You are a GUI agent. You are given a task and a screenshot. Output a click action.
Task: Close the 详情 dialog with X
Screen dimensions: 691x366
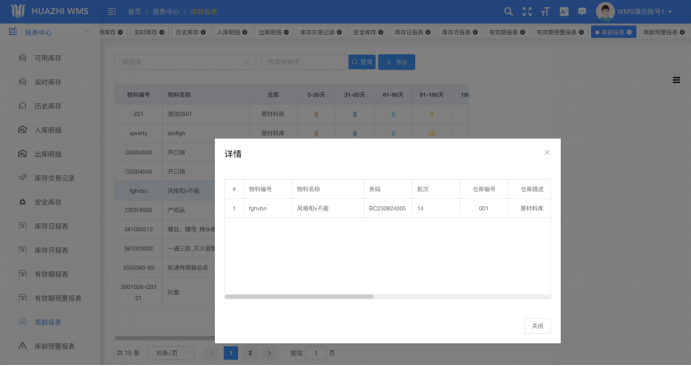pyautogui.click(x=547, y=152)
